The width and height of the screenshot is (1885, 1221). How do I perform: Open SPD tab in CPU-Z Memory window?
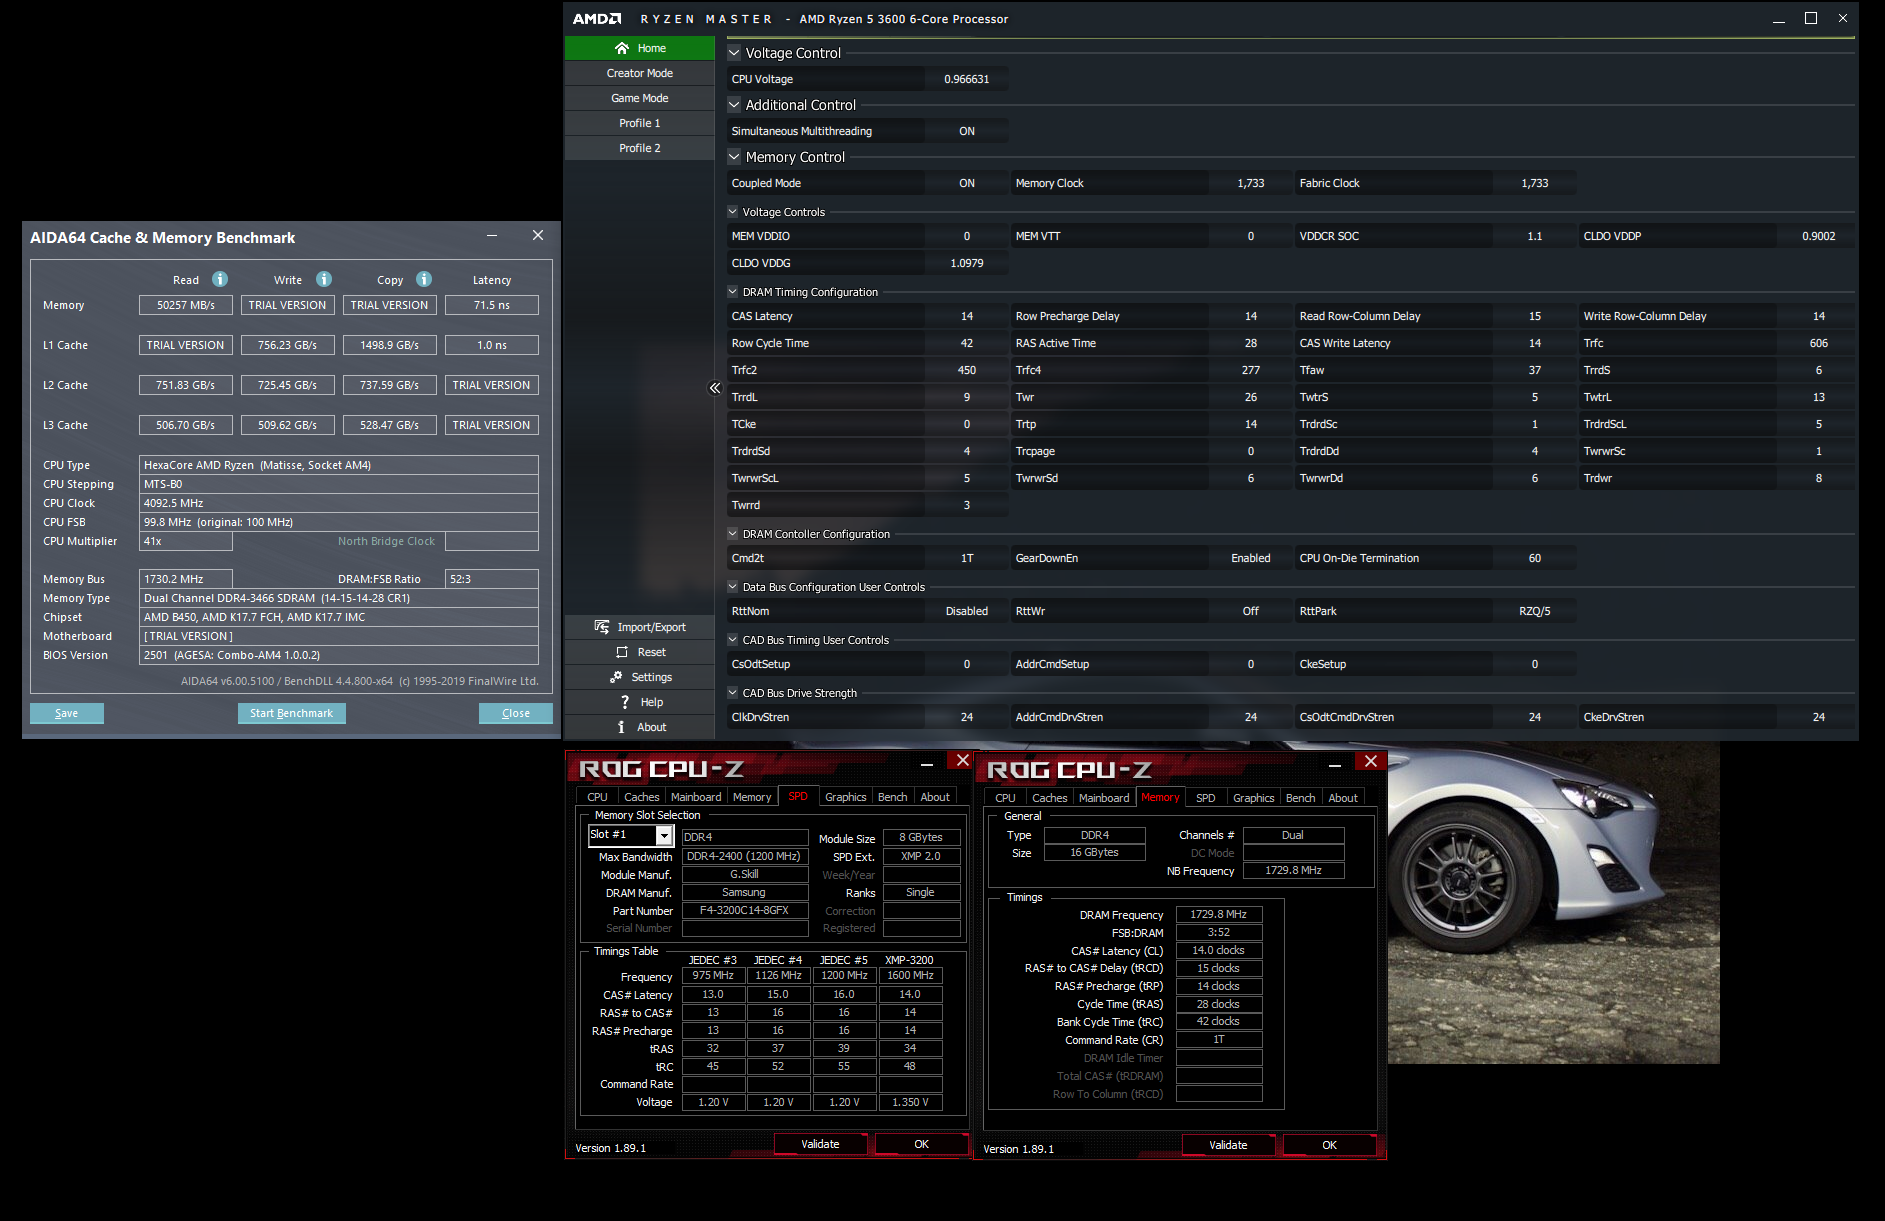pos(1206,798)
